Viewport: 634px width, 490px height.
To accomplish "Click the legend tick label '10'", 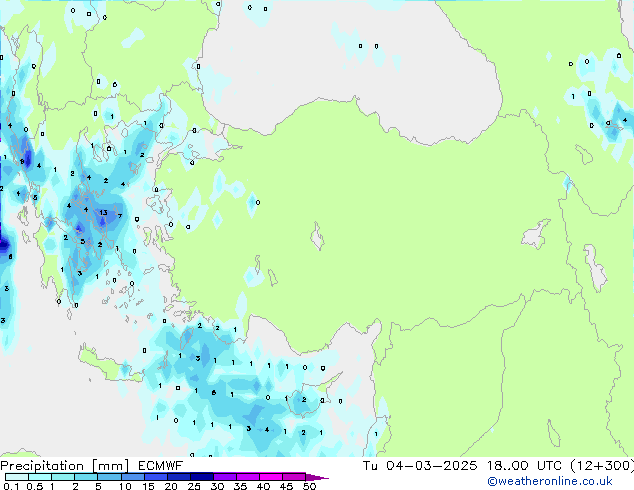I will coord(125,486).
